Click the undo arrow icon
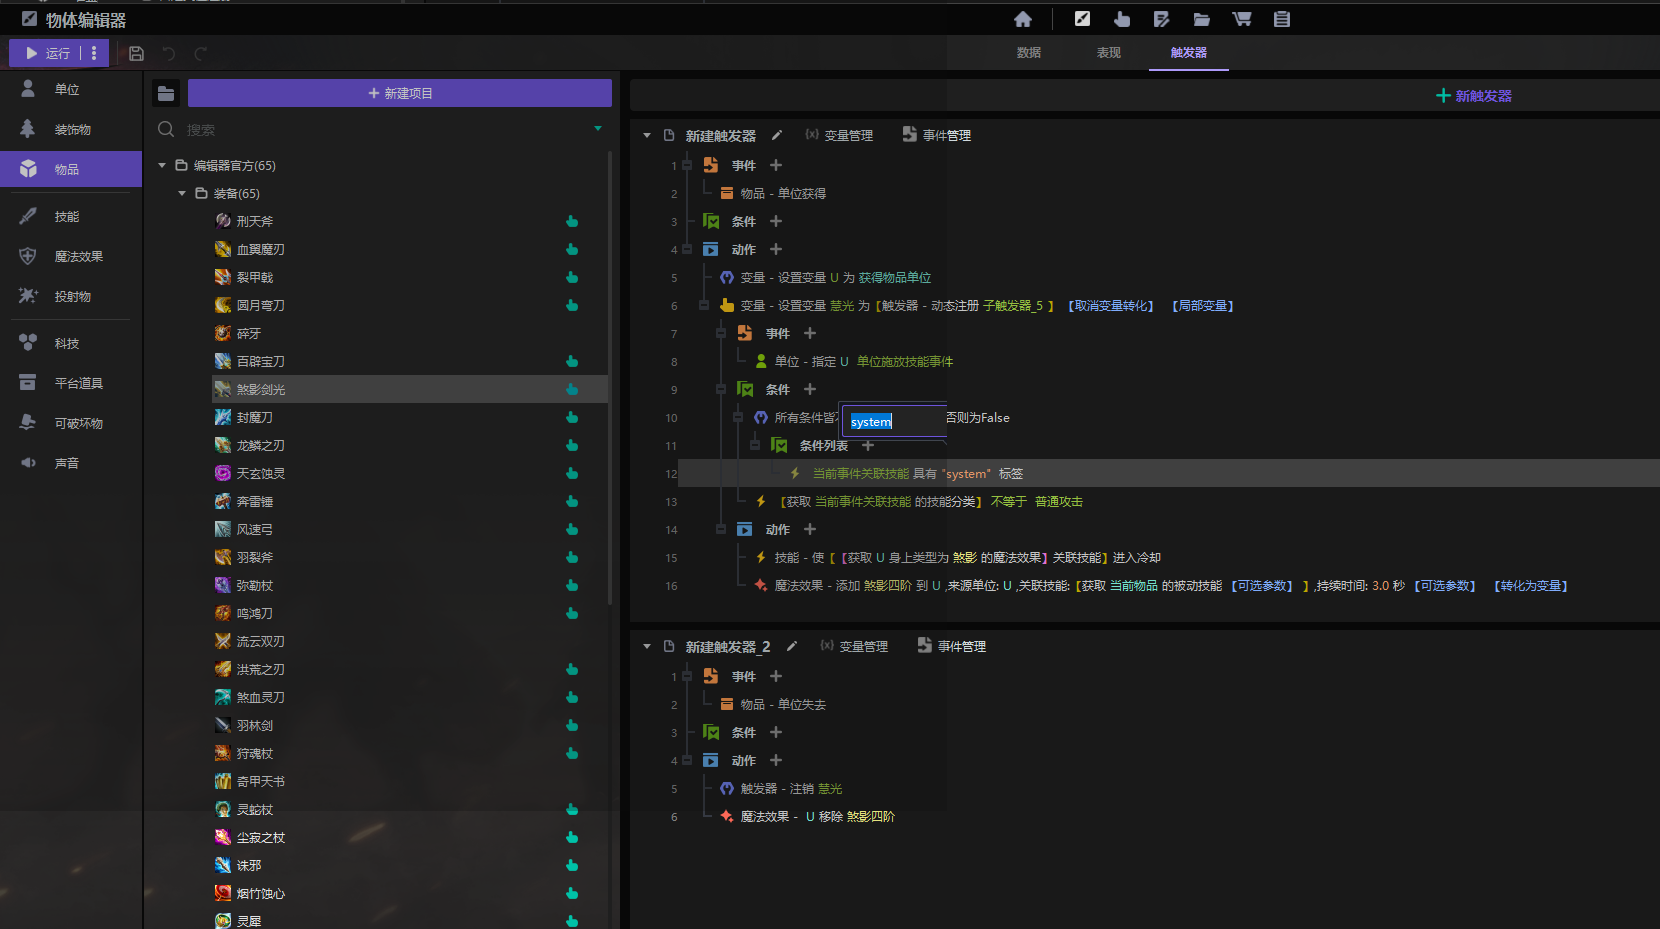This screenshot has width=1660, height=929. pyautogui.click(x=169, y=54)
